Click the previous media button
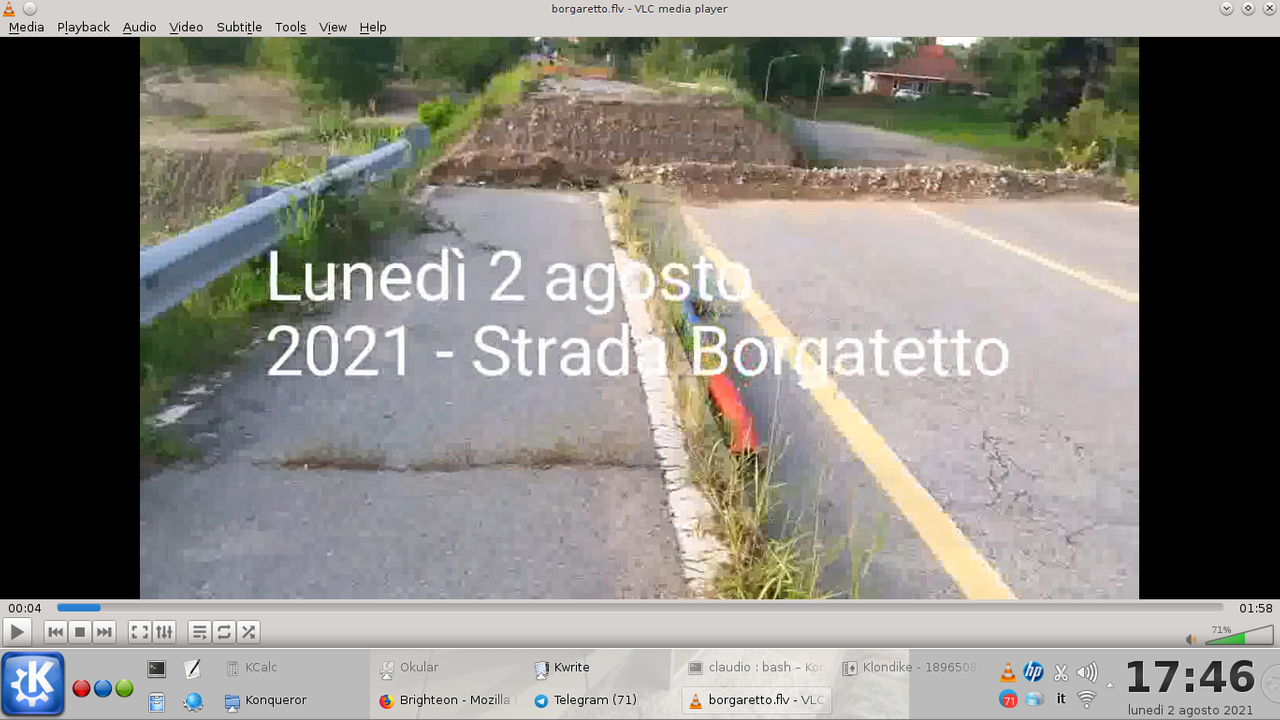The image size is (1280, 720). click(56, 632)
